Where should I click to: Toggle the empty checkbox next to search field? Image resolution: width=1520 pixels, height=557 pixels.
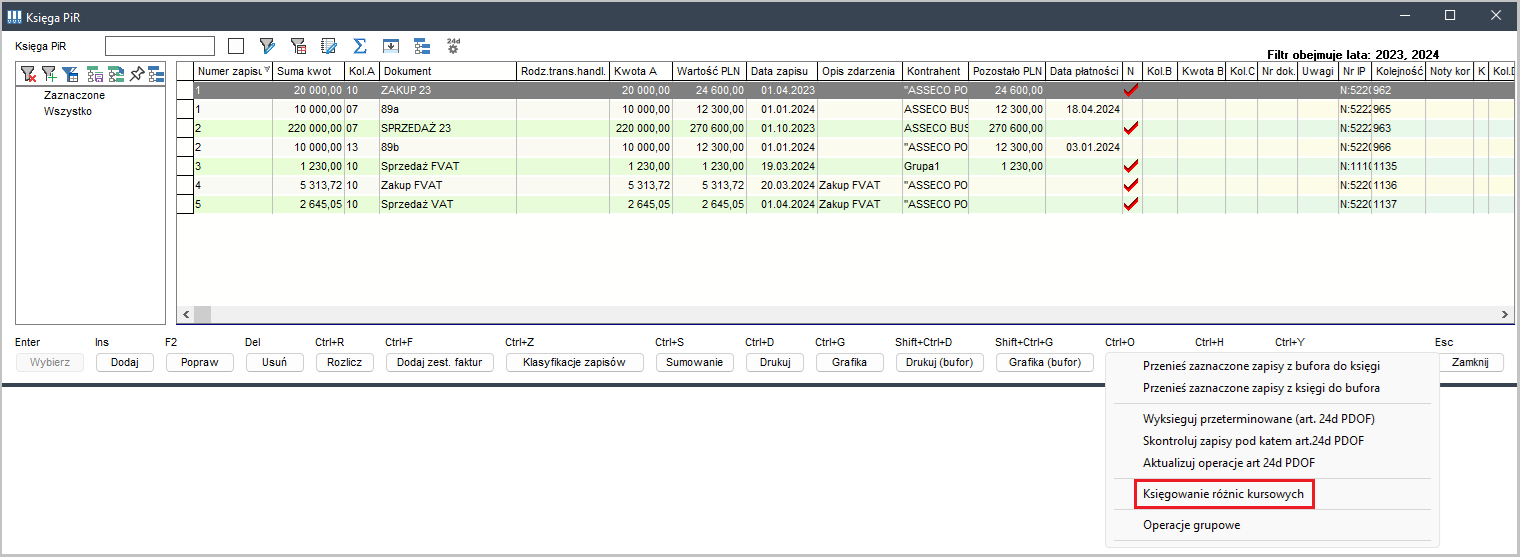click(236, 45)
